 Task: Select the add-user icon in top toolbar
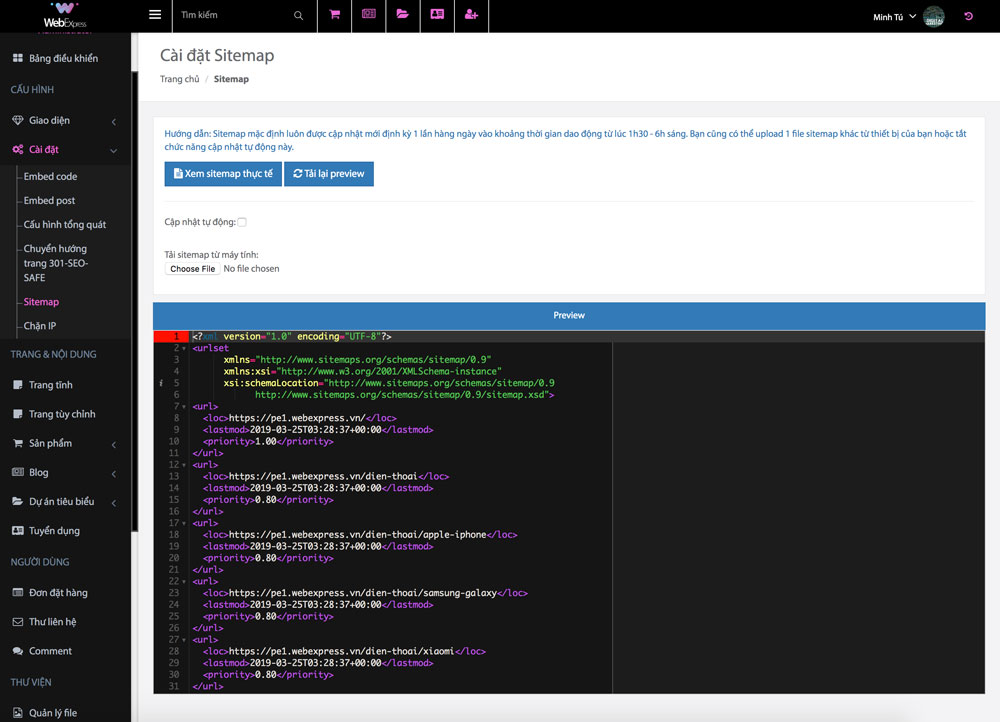click(x=471, y=15)
